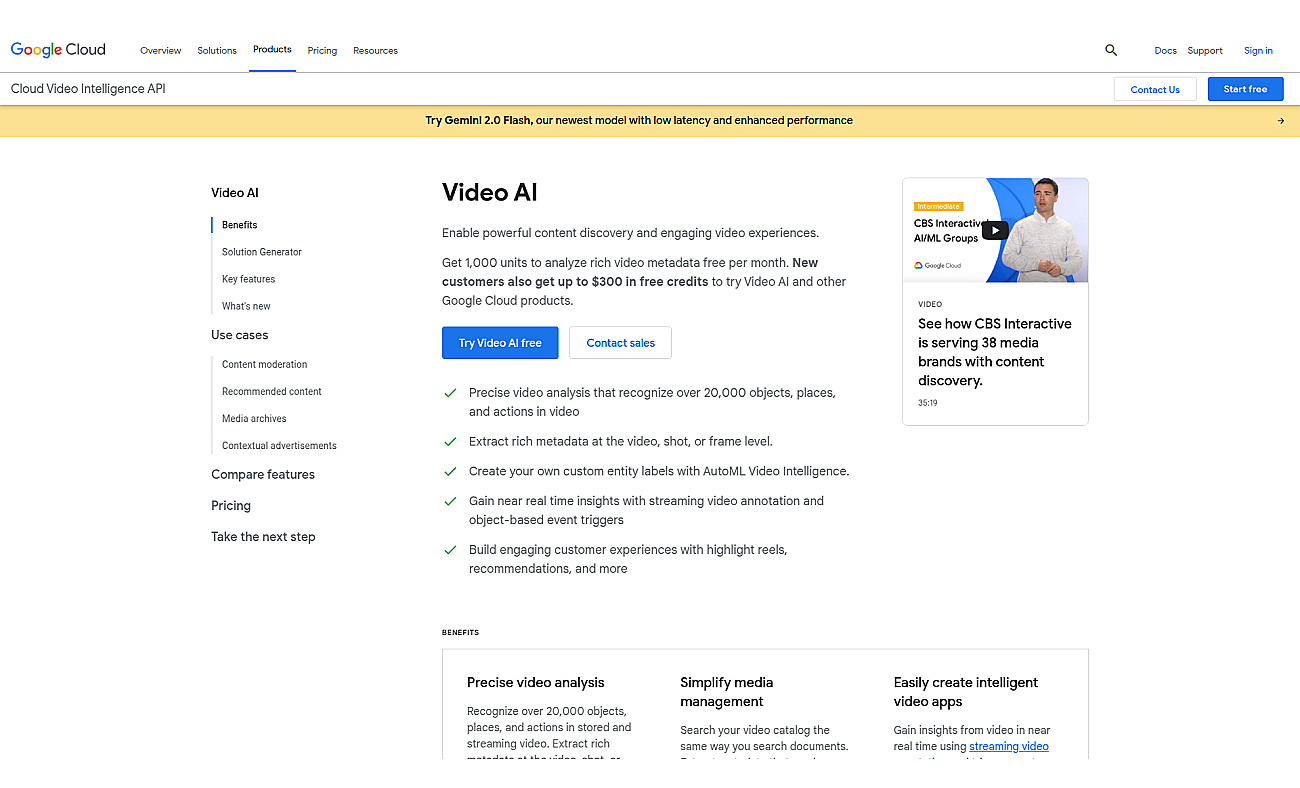This screenshot has height=788, width=1300.
Task: Click the Precise video analysis heading
Action: click(536, 683)
